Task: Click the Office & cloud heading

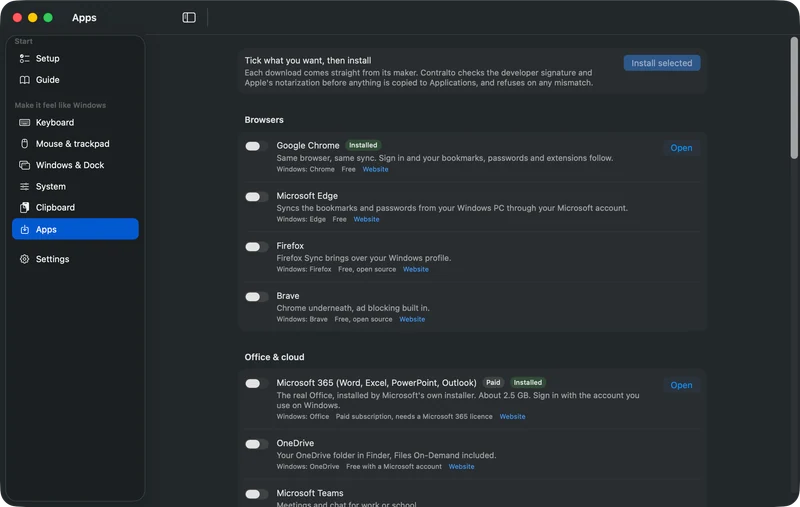Action: [274, 357]
